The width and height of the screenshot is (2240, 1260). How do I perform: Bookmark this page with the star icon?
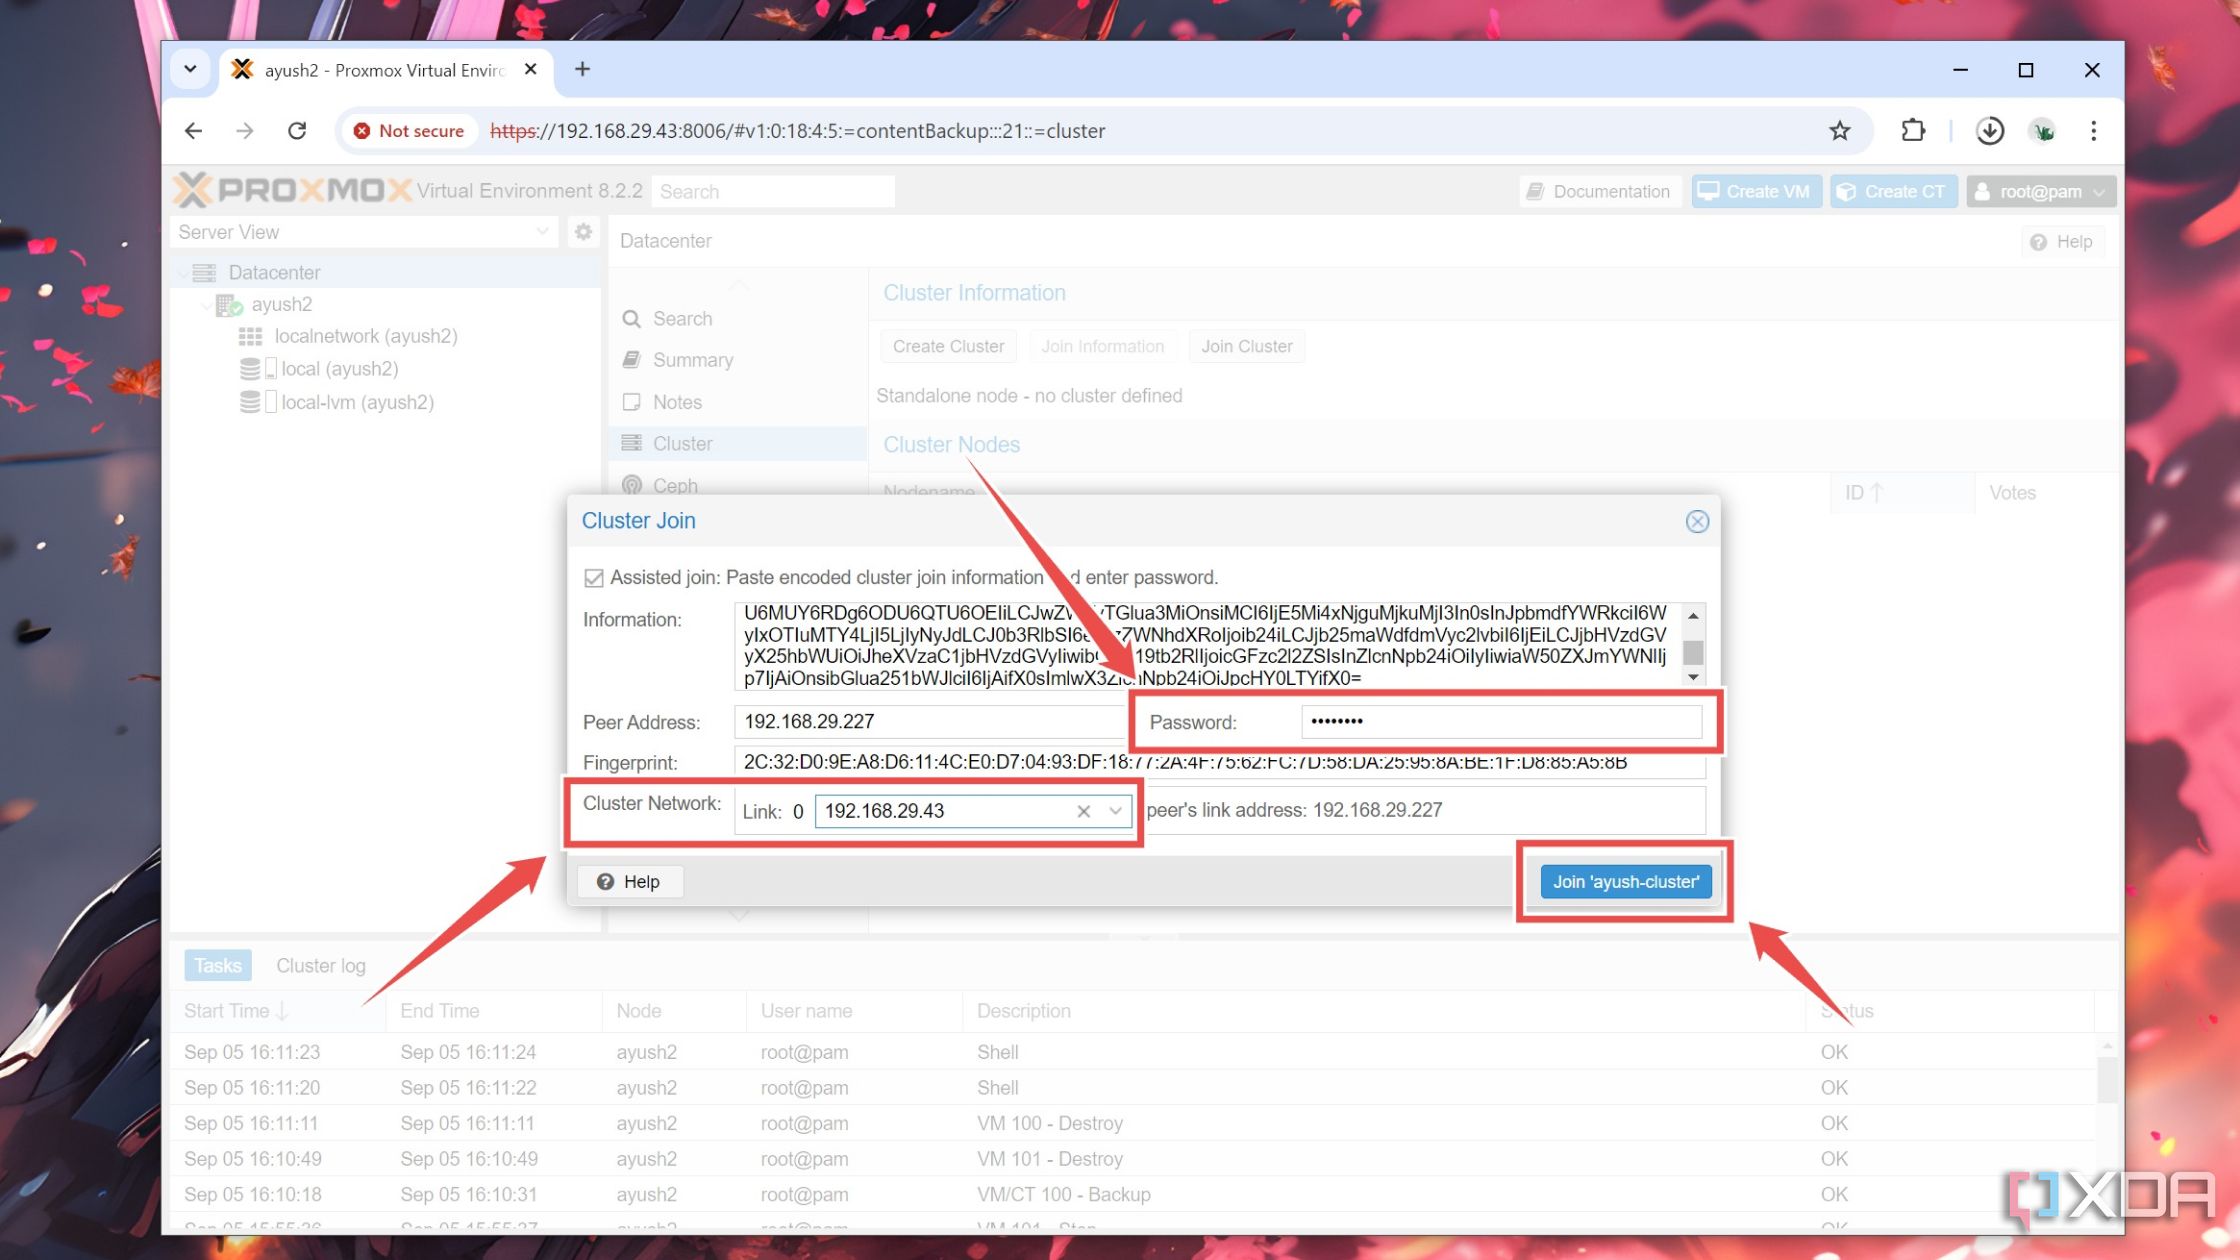[x=1840, y=131]
